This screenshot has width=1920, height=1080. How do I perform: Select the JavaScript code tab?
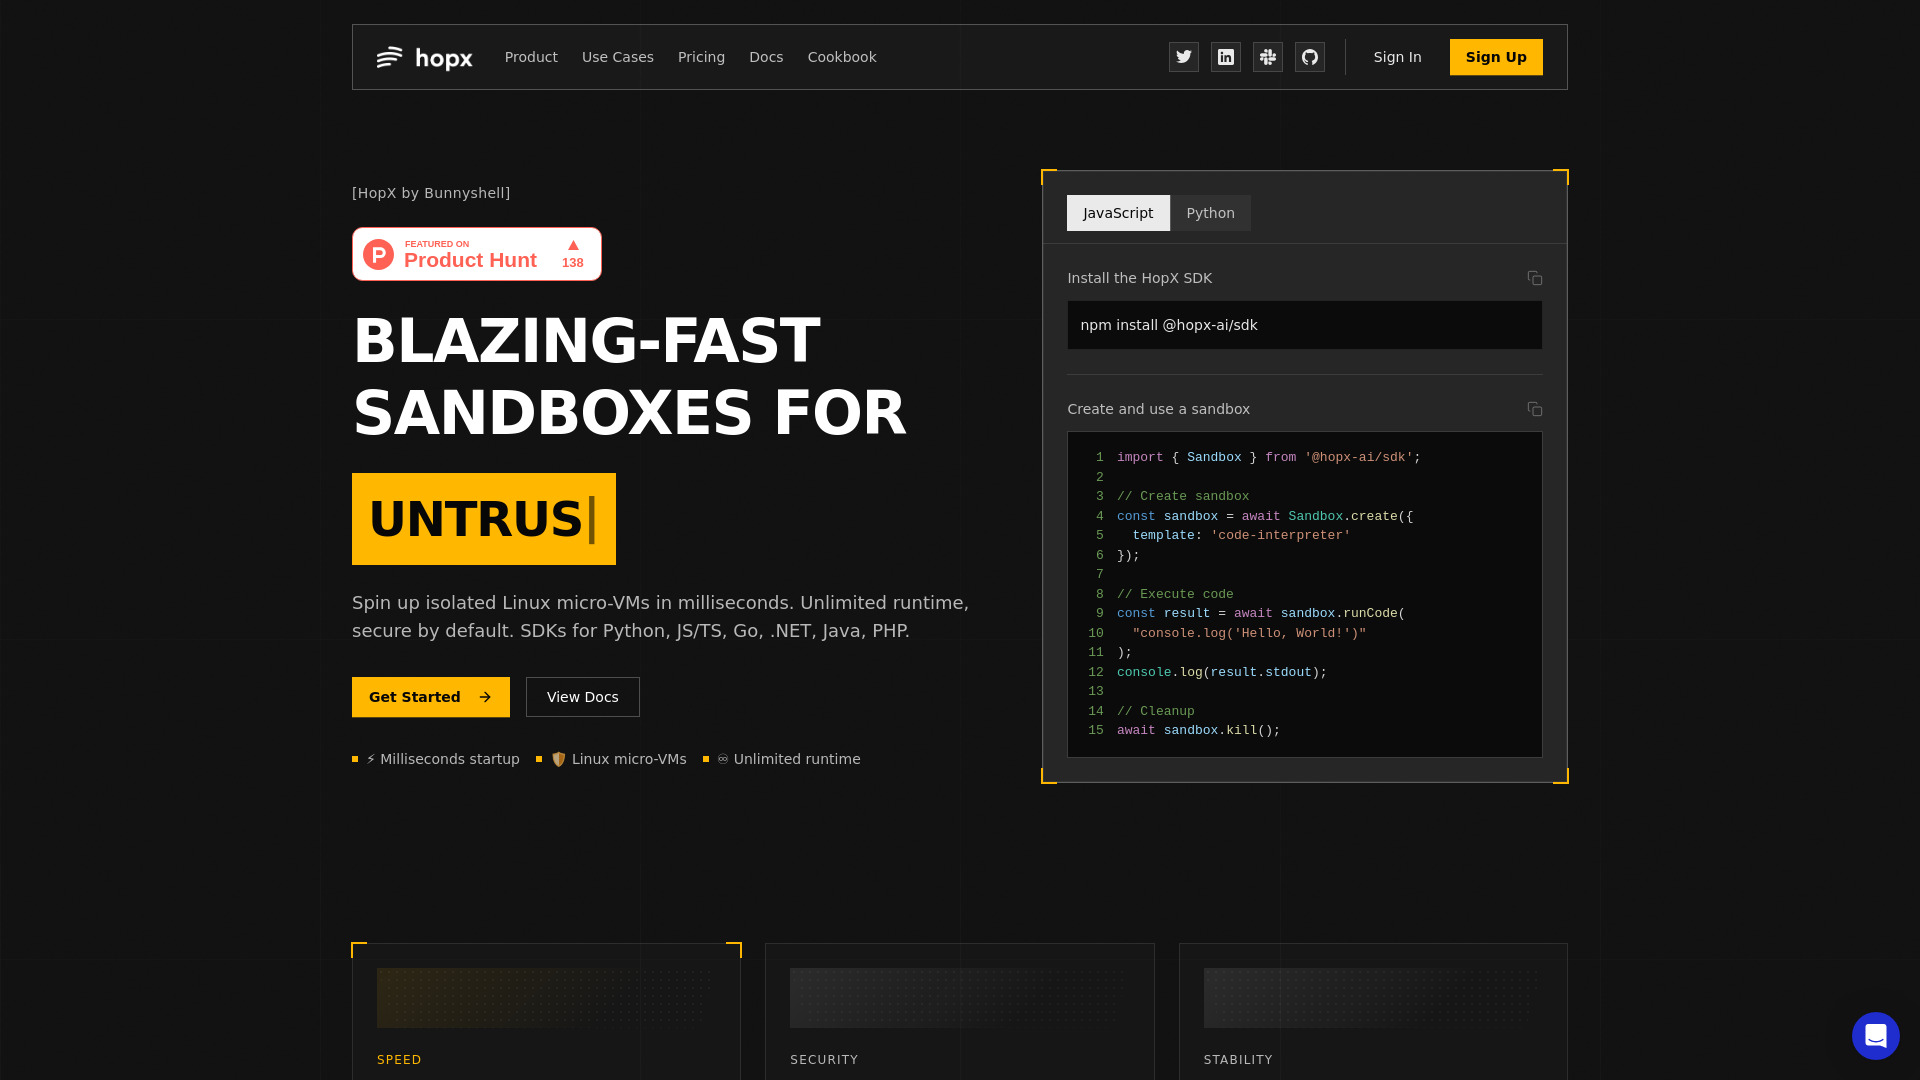tap(1118, 213)
